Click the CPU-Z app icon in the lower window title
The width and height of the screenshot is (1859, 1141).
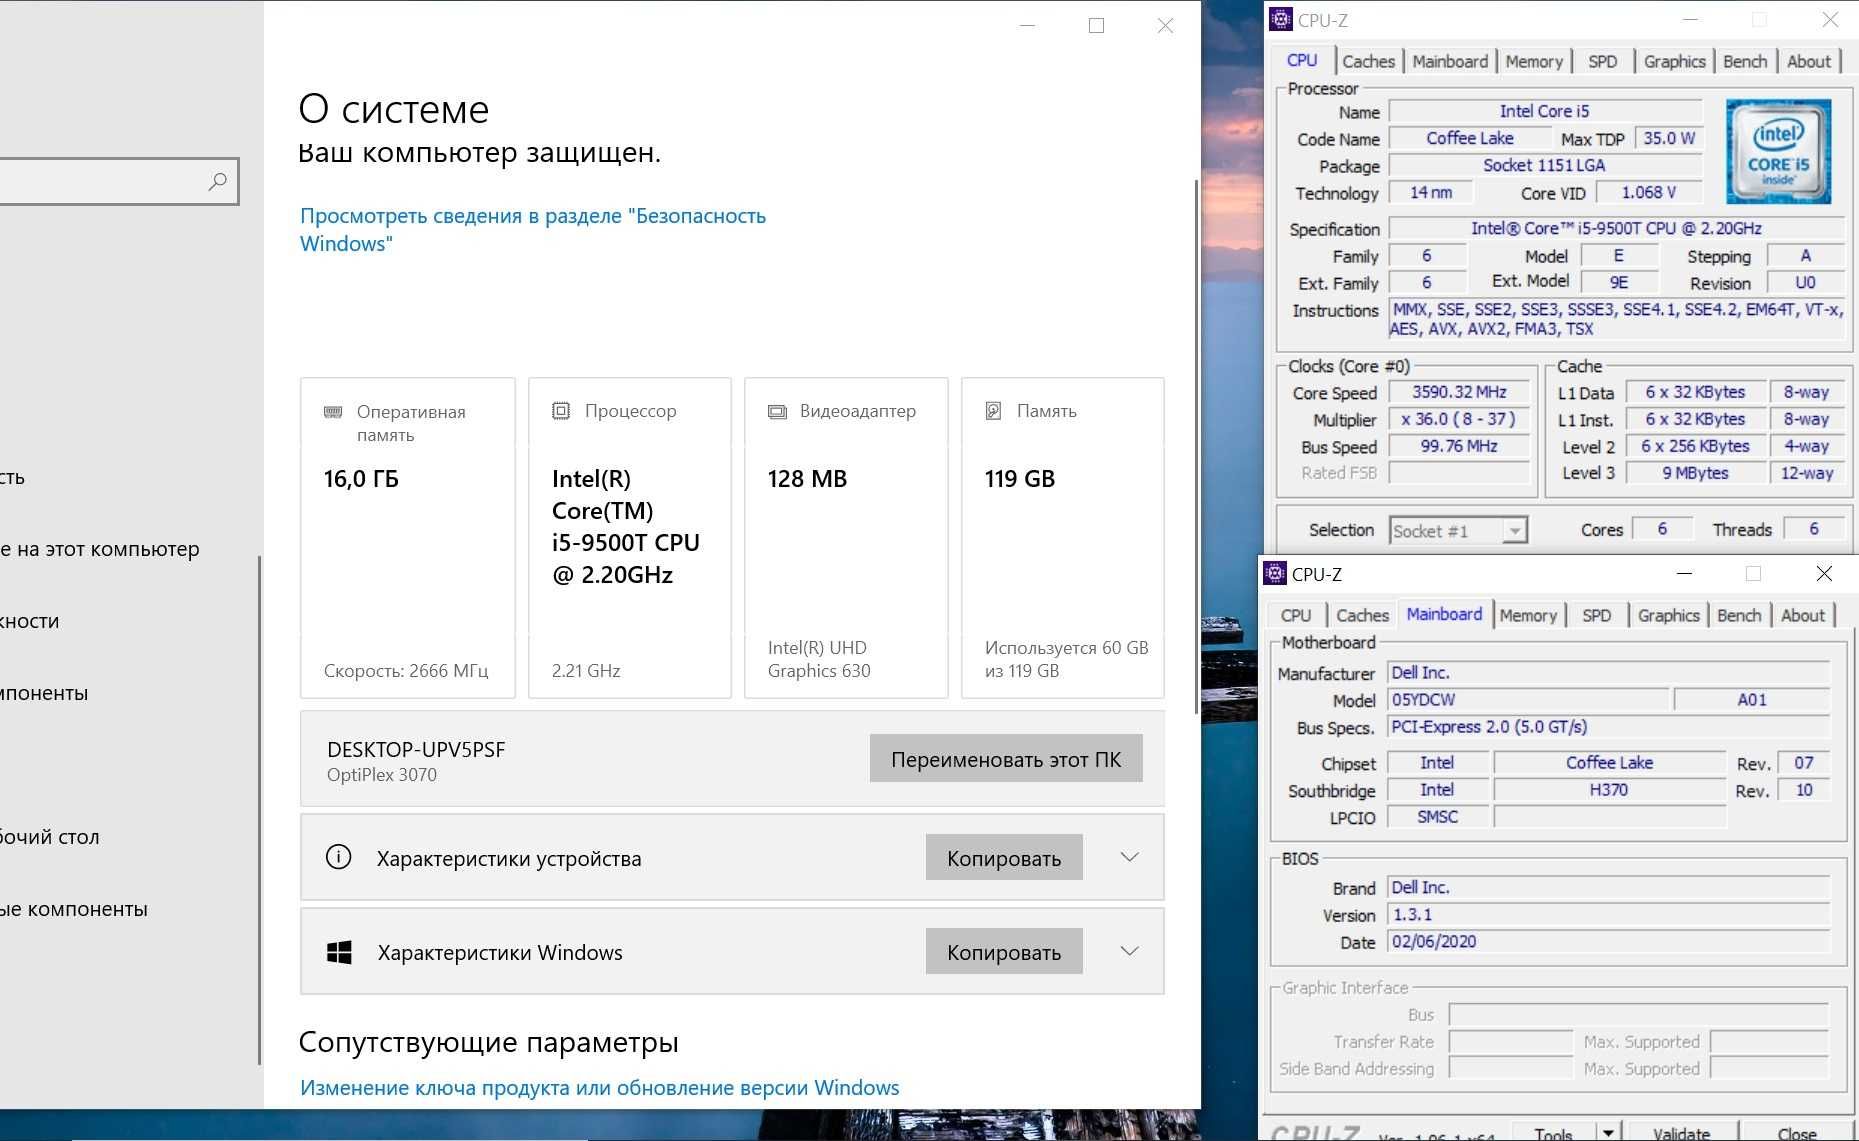(x=1275, y=573)
